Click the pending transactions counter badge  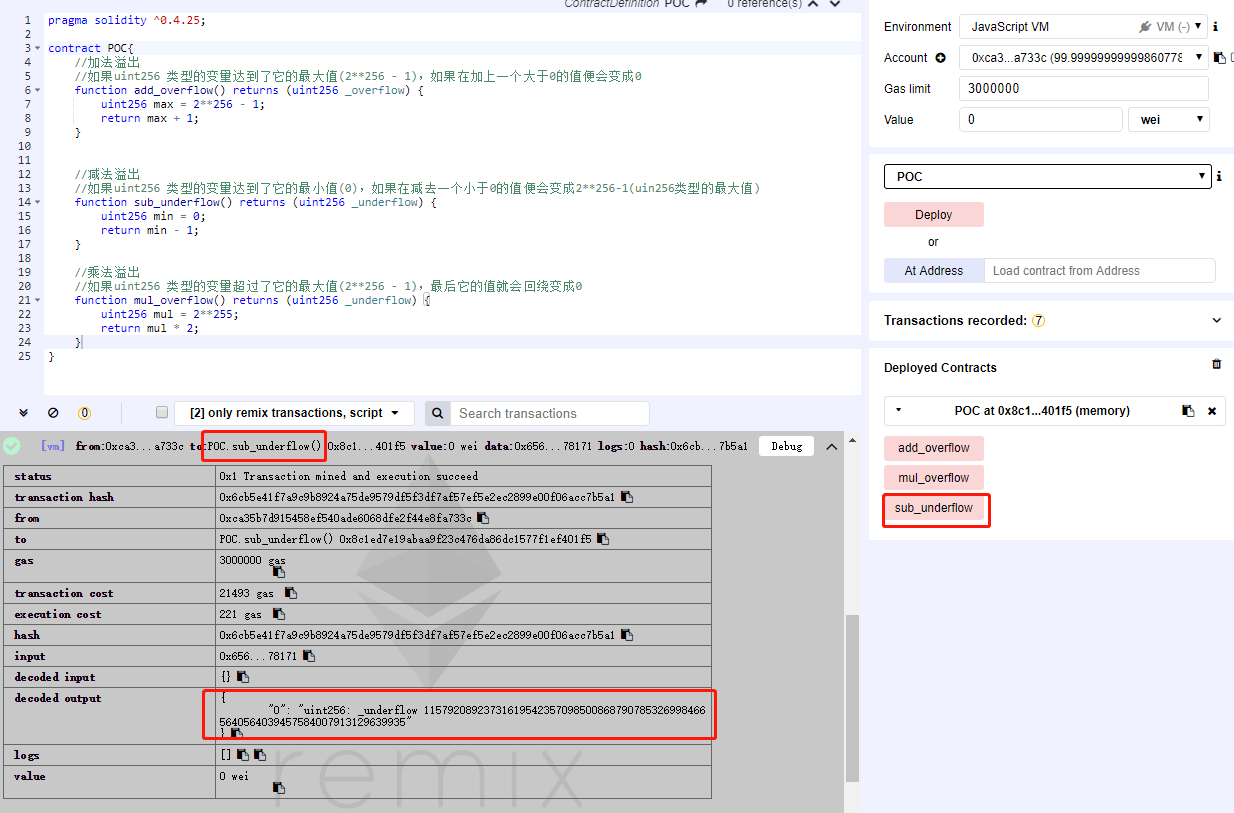[x=84, y=413]
